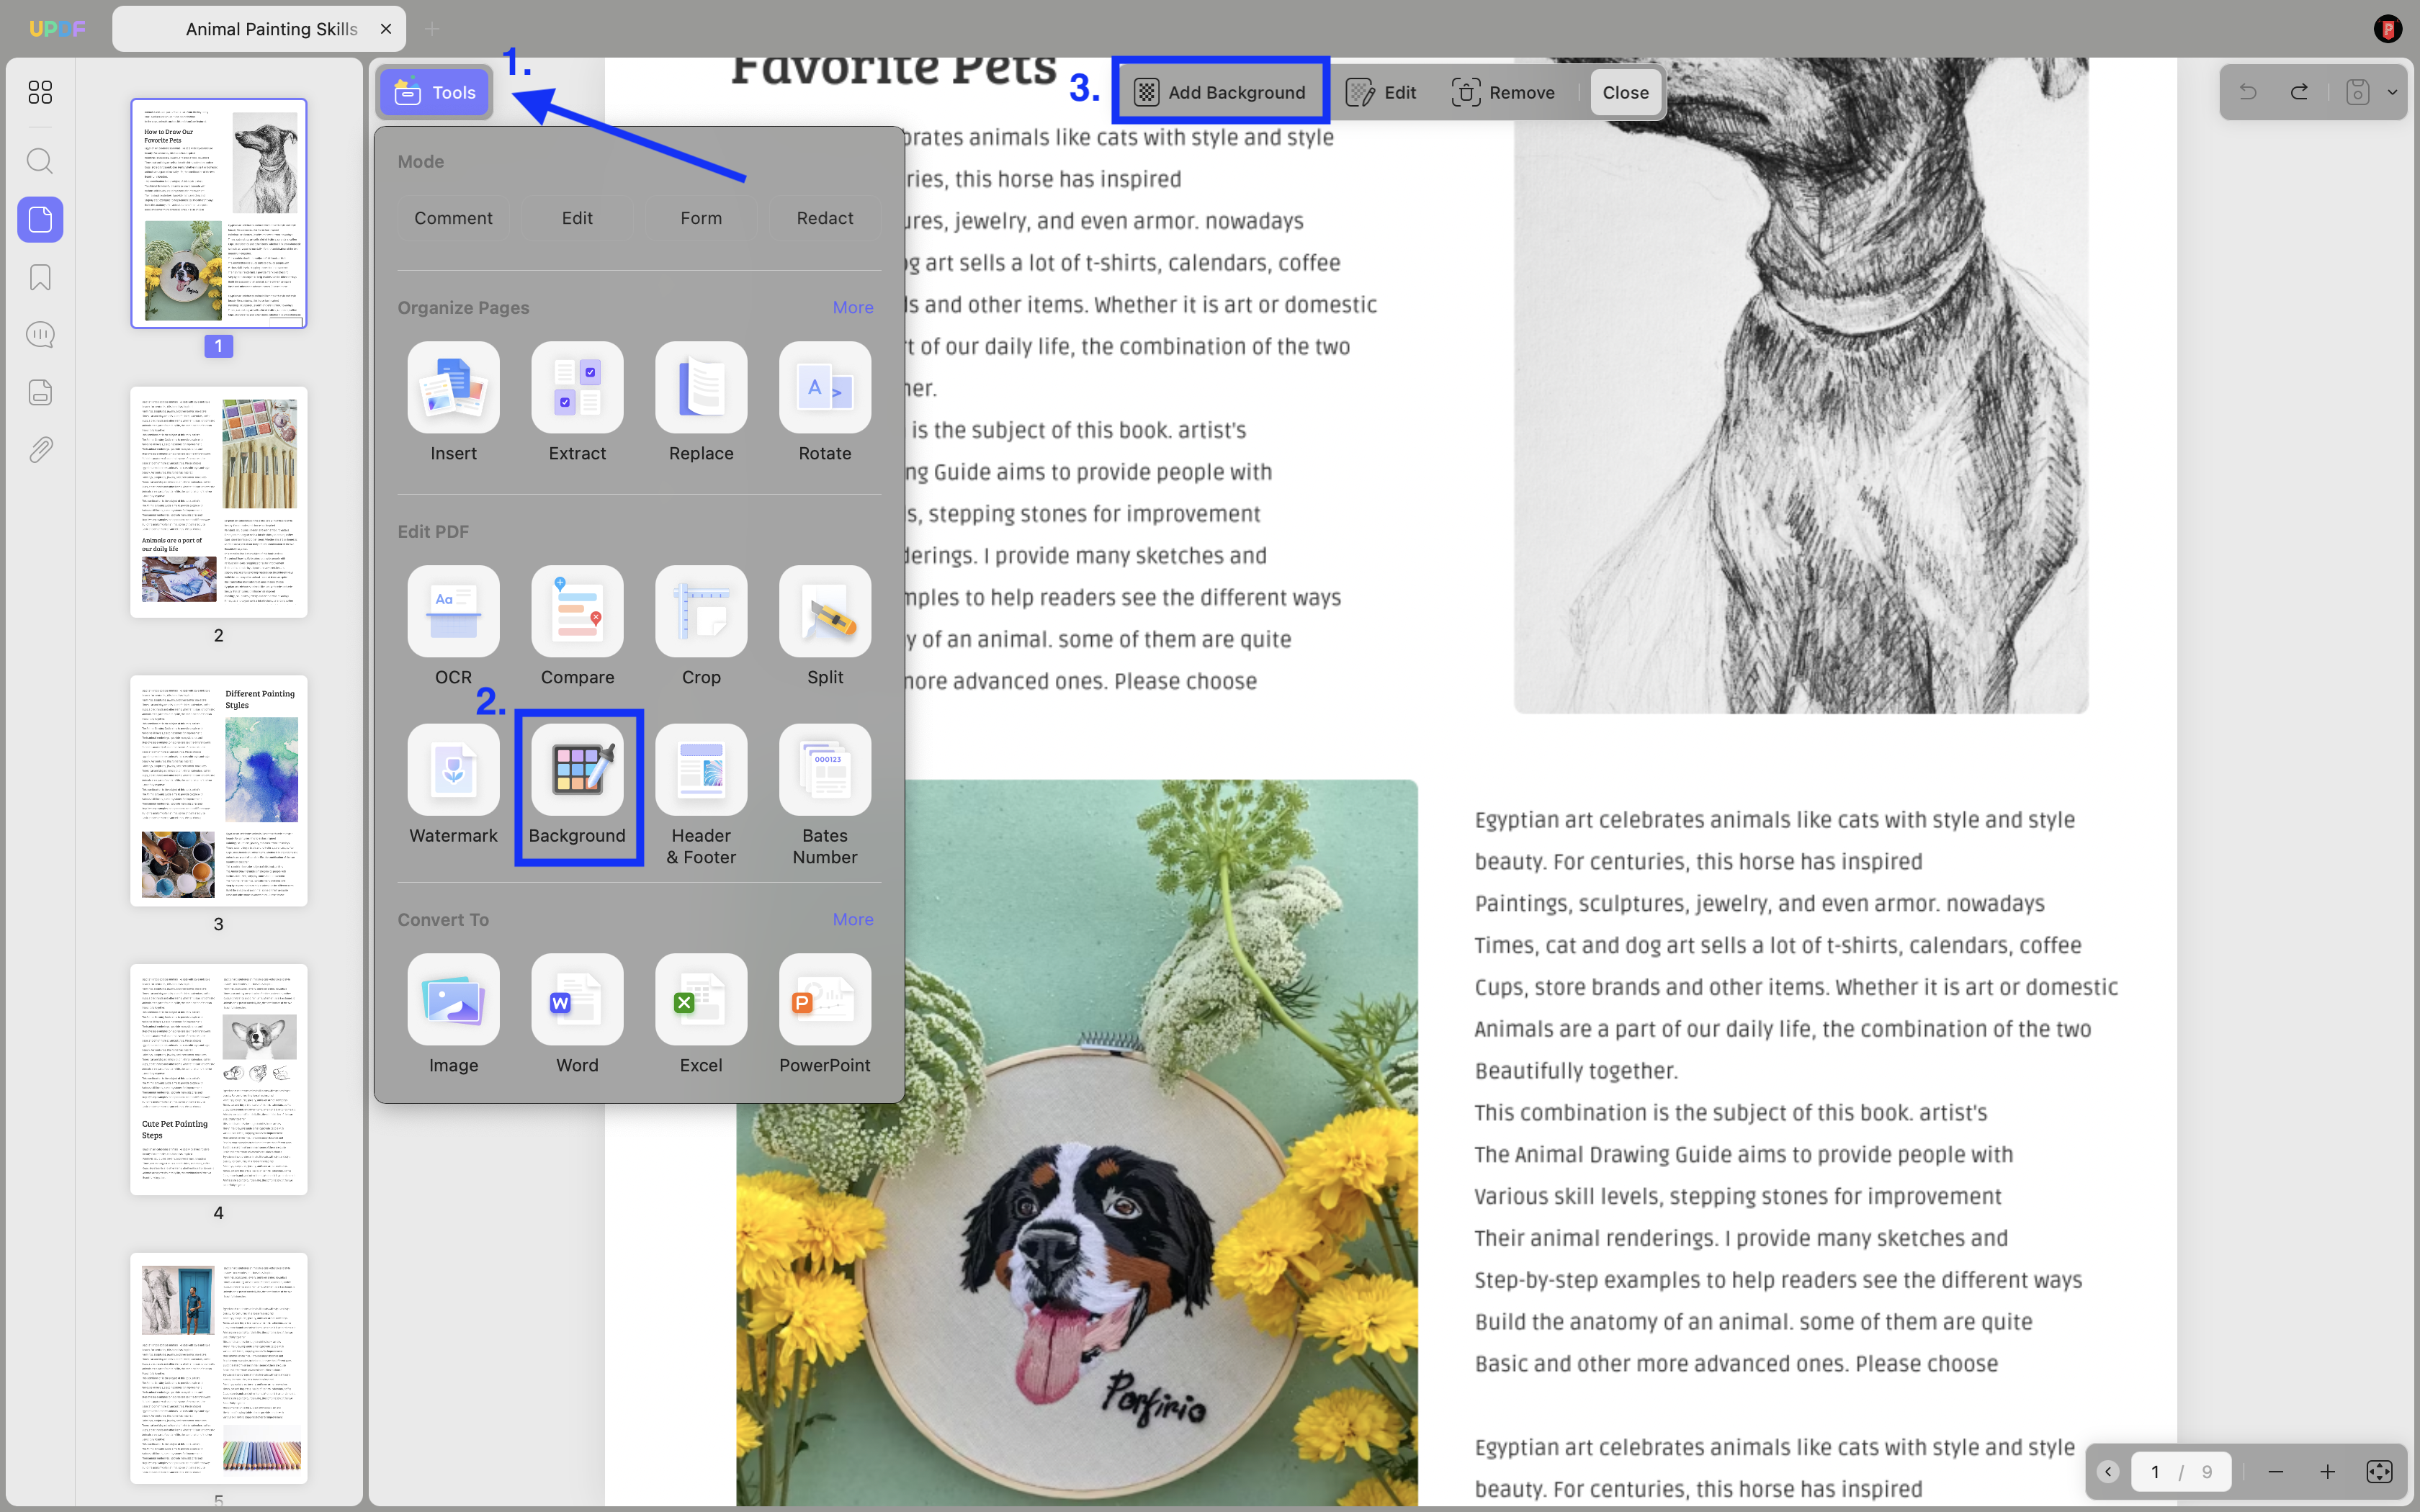Screen dimensions: 2420x1512
Task: Open the Split PDF tool
Action: pos(825,611)
